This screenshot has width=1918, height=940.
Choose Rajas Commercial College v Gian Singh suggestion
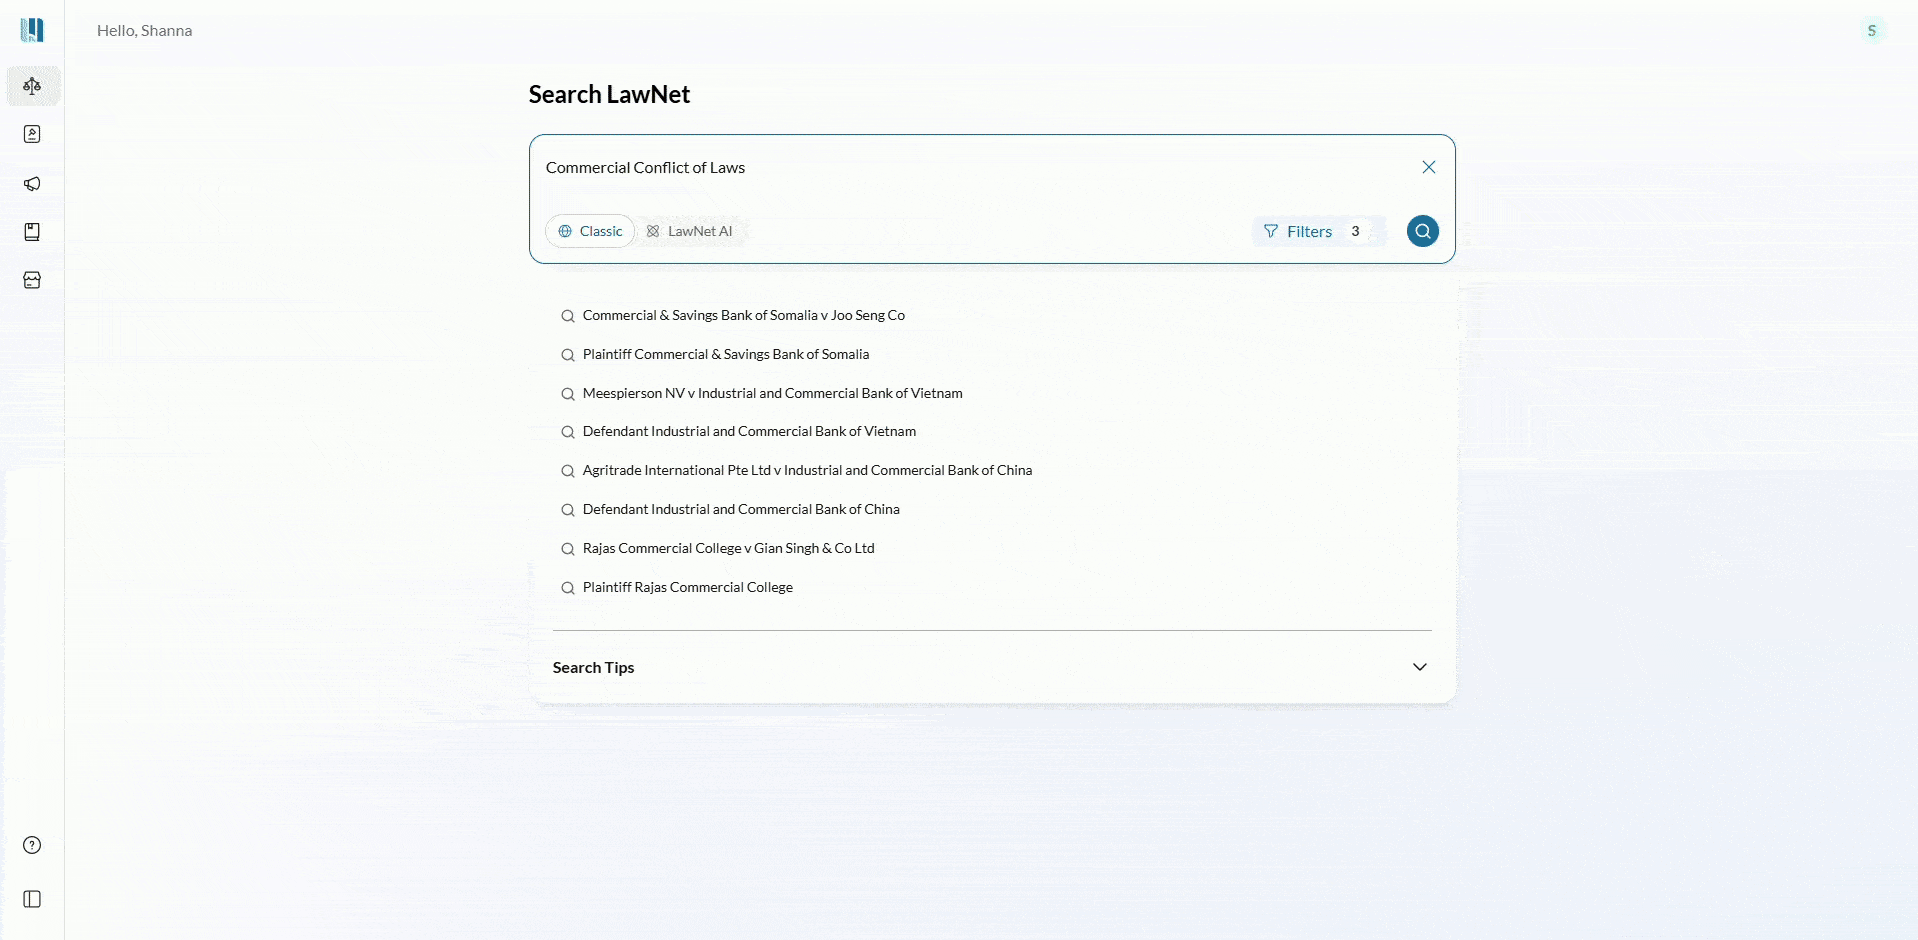[x=728, y=548]
